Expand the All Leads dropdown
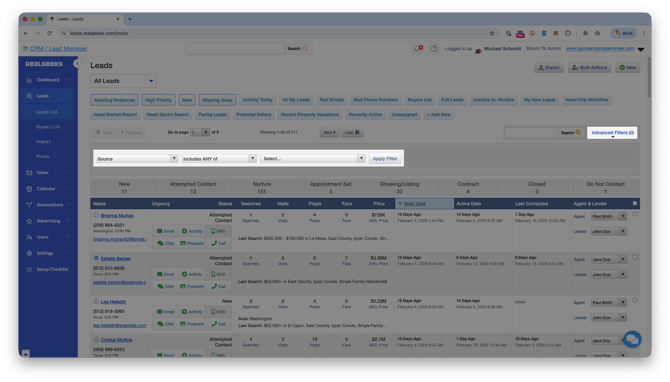This screenshot has height=382, width=670. (123, 81)
